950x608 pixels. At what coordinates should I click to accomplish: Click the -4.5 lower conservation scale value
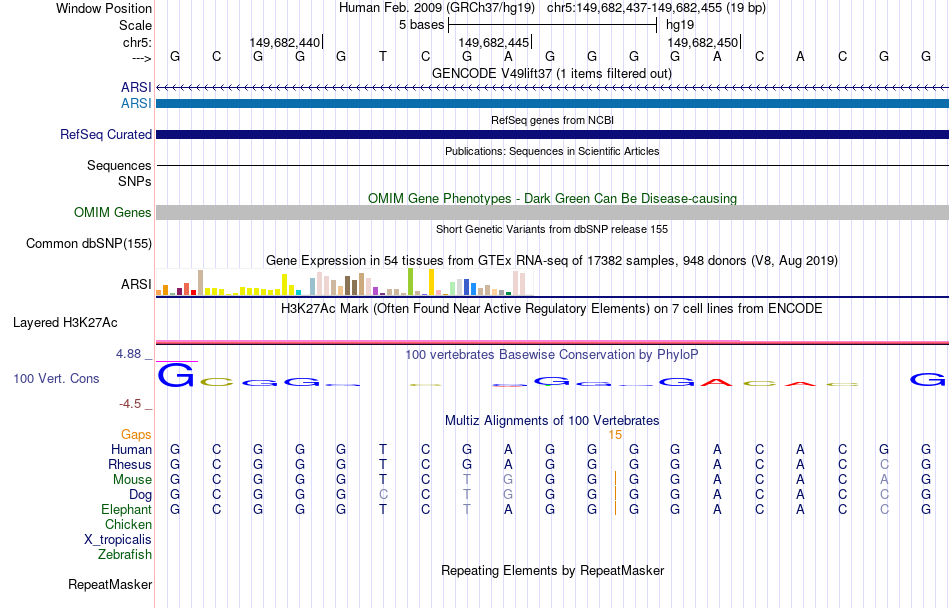[x=130, y=403]
